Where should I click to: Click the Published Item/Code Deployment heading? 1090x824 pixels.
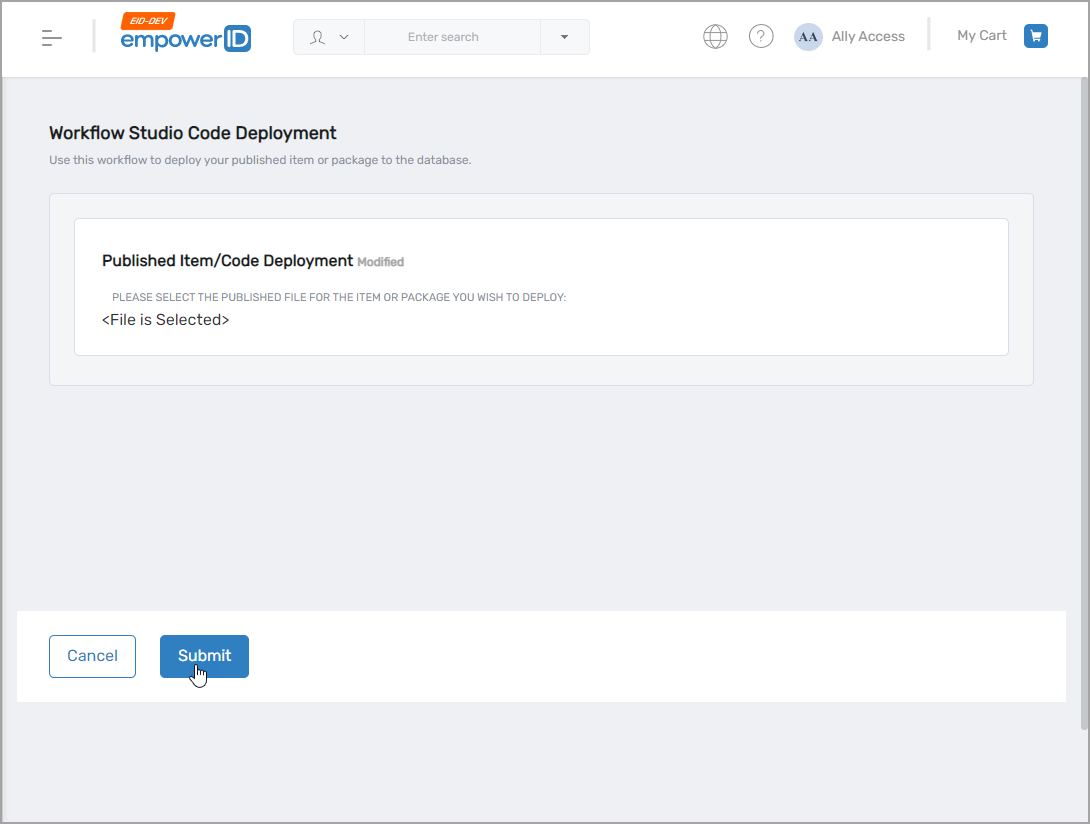pyautogui.click(x=228, y=260)
